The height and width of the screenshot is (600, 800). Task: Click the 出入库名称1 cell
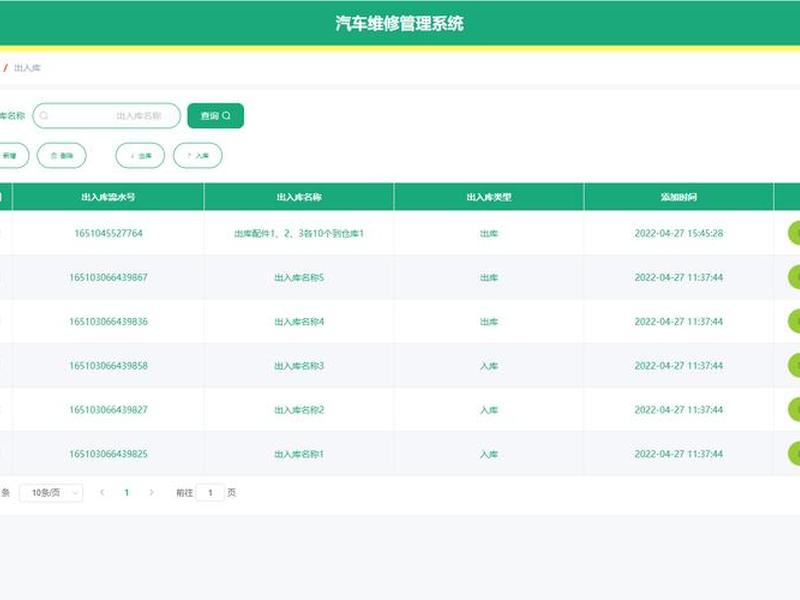(x=299, y=454)
